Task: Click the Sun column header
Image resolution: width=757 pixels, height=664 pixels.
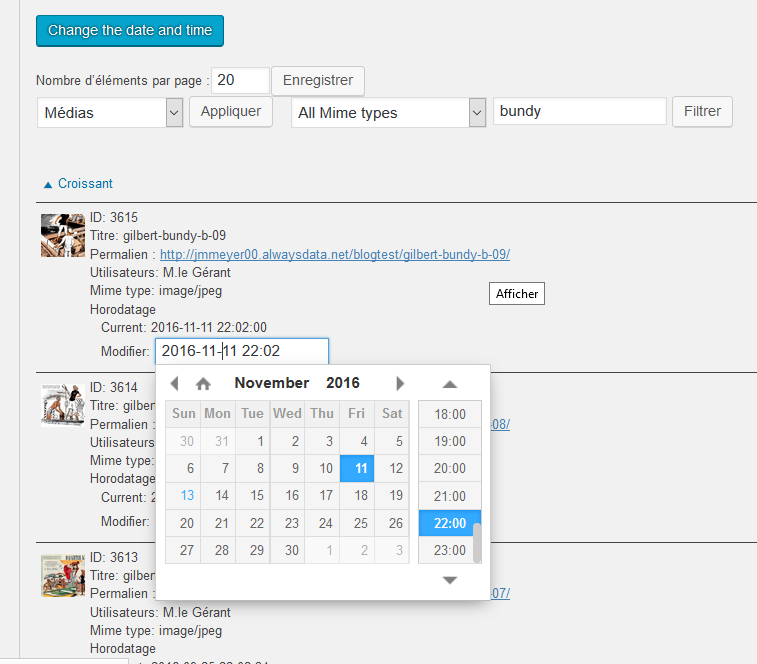Action: (183, 414)
